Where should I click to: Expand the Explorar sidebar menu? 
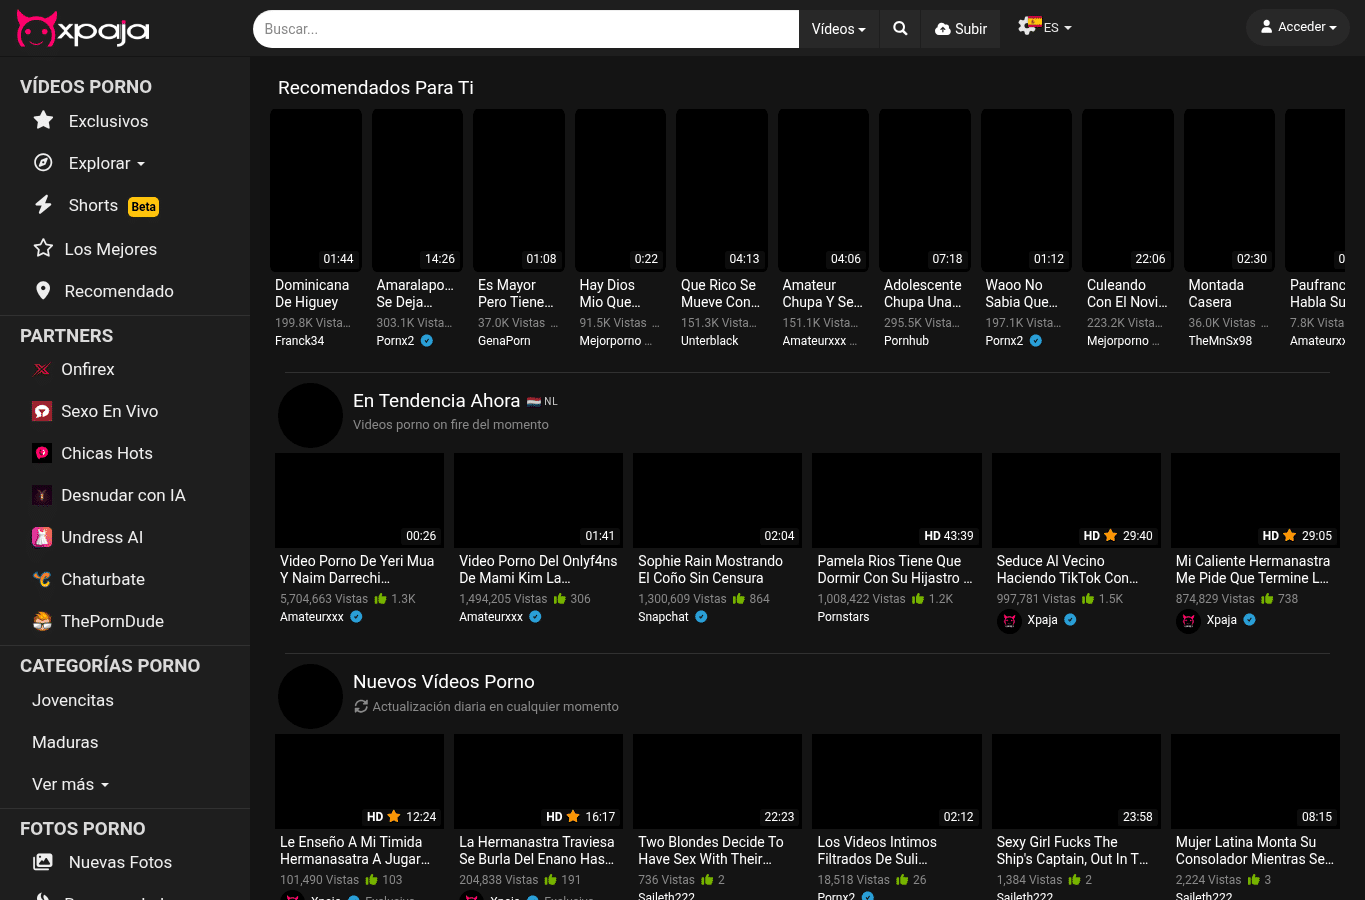coord(90,163)
